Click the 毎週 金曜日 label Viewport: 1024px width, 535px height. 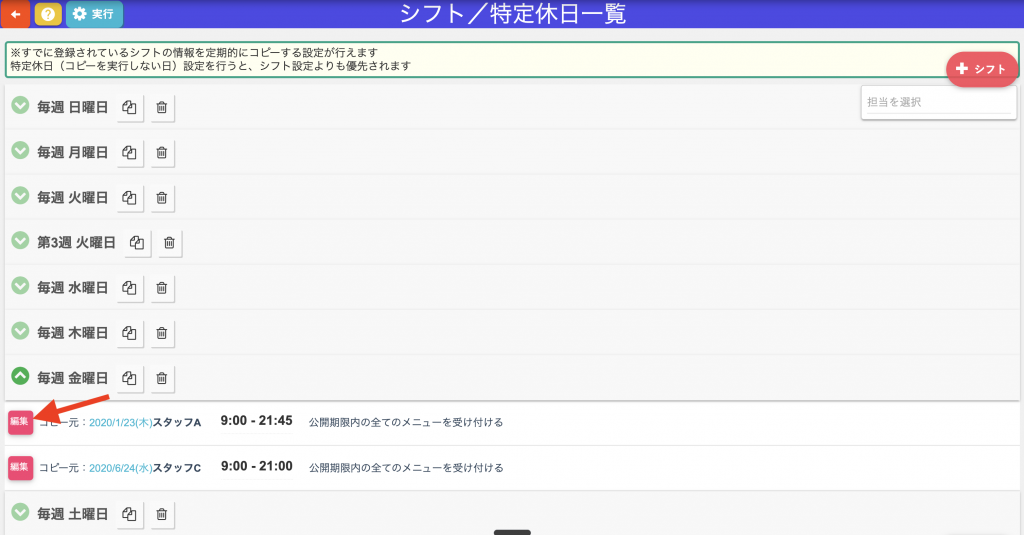tap(72, 378)
